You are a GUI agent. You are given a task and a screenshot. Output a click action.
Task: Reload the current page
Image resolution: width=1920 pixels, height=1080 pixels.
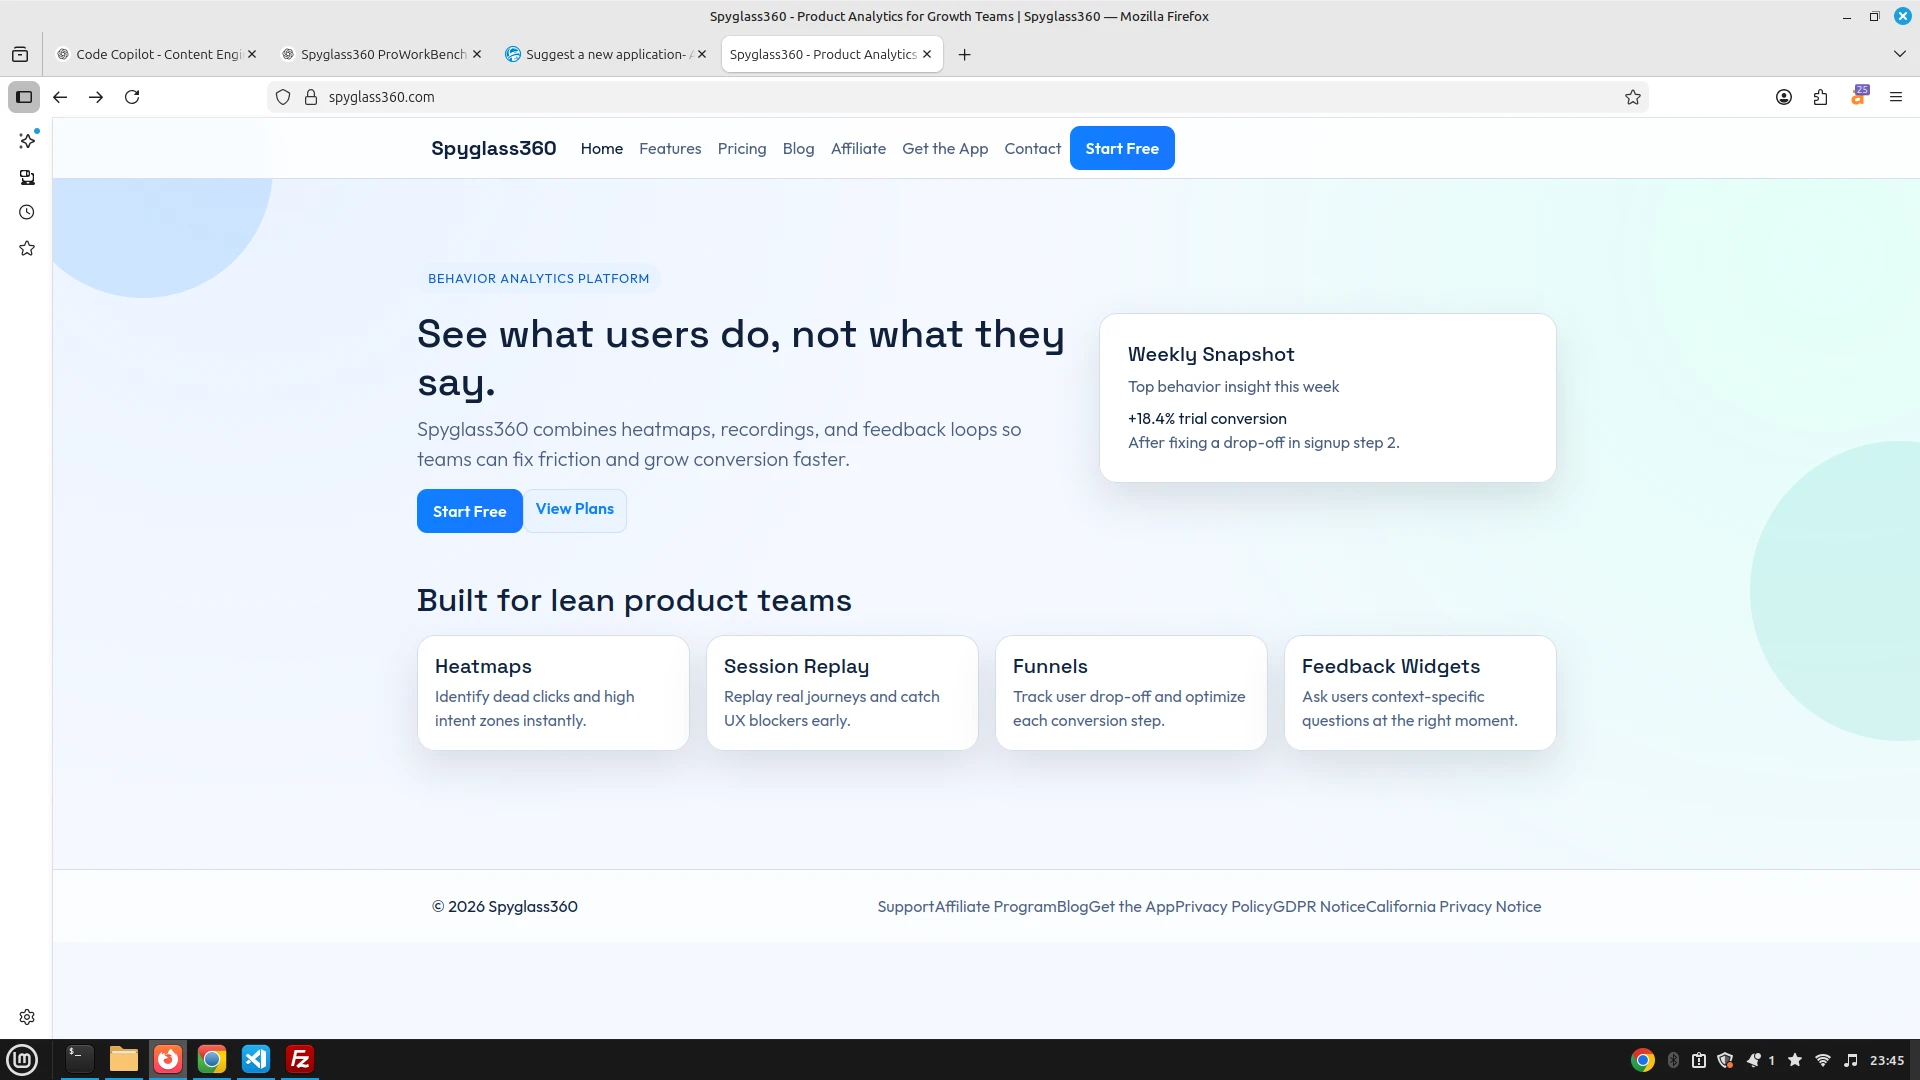132,97
